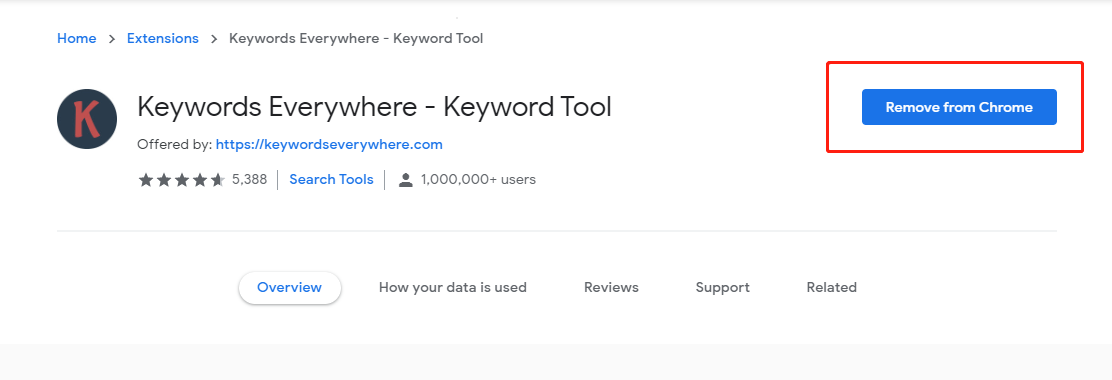Click the fourth rating star

point(199,180)
